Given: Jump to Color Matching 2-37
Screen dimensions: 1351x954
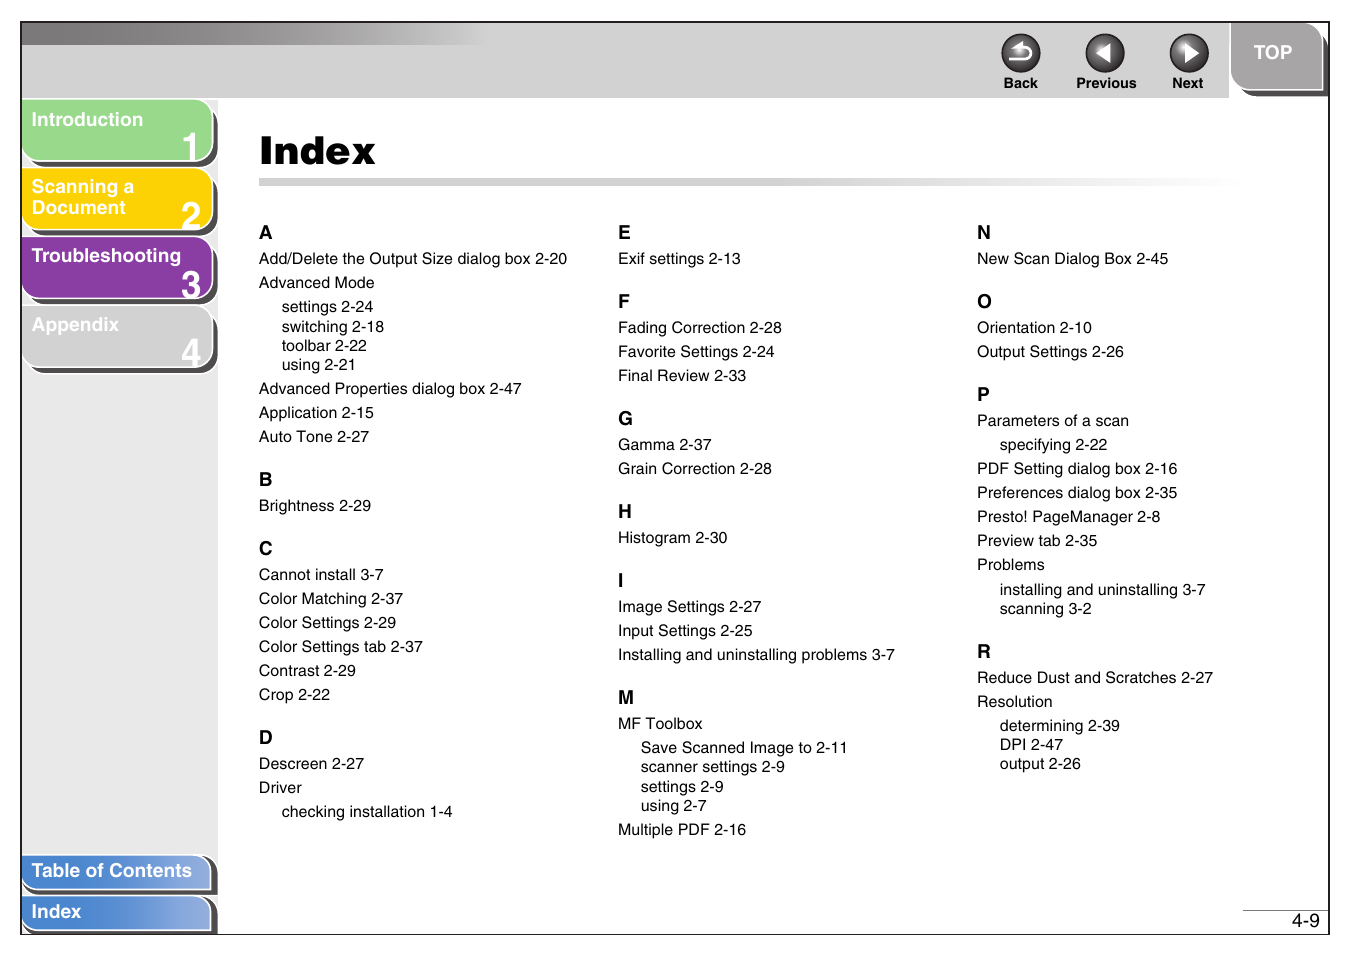Looking at the screenshot, I should point(331,599).
